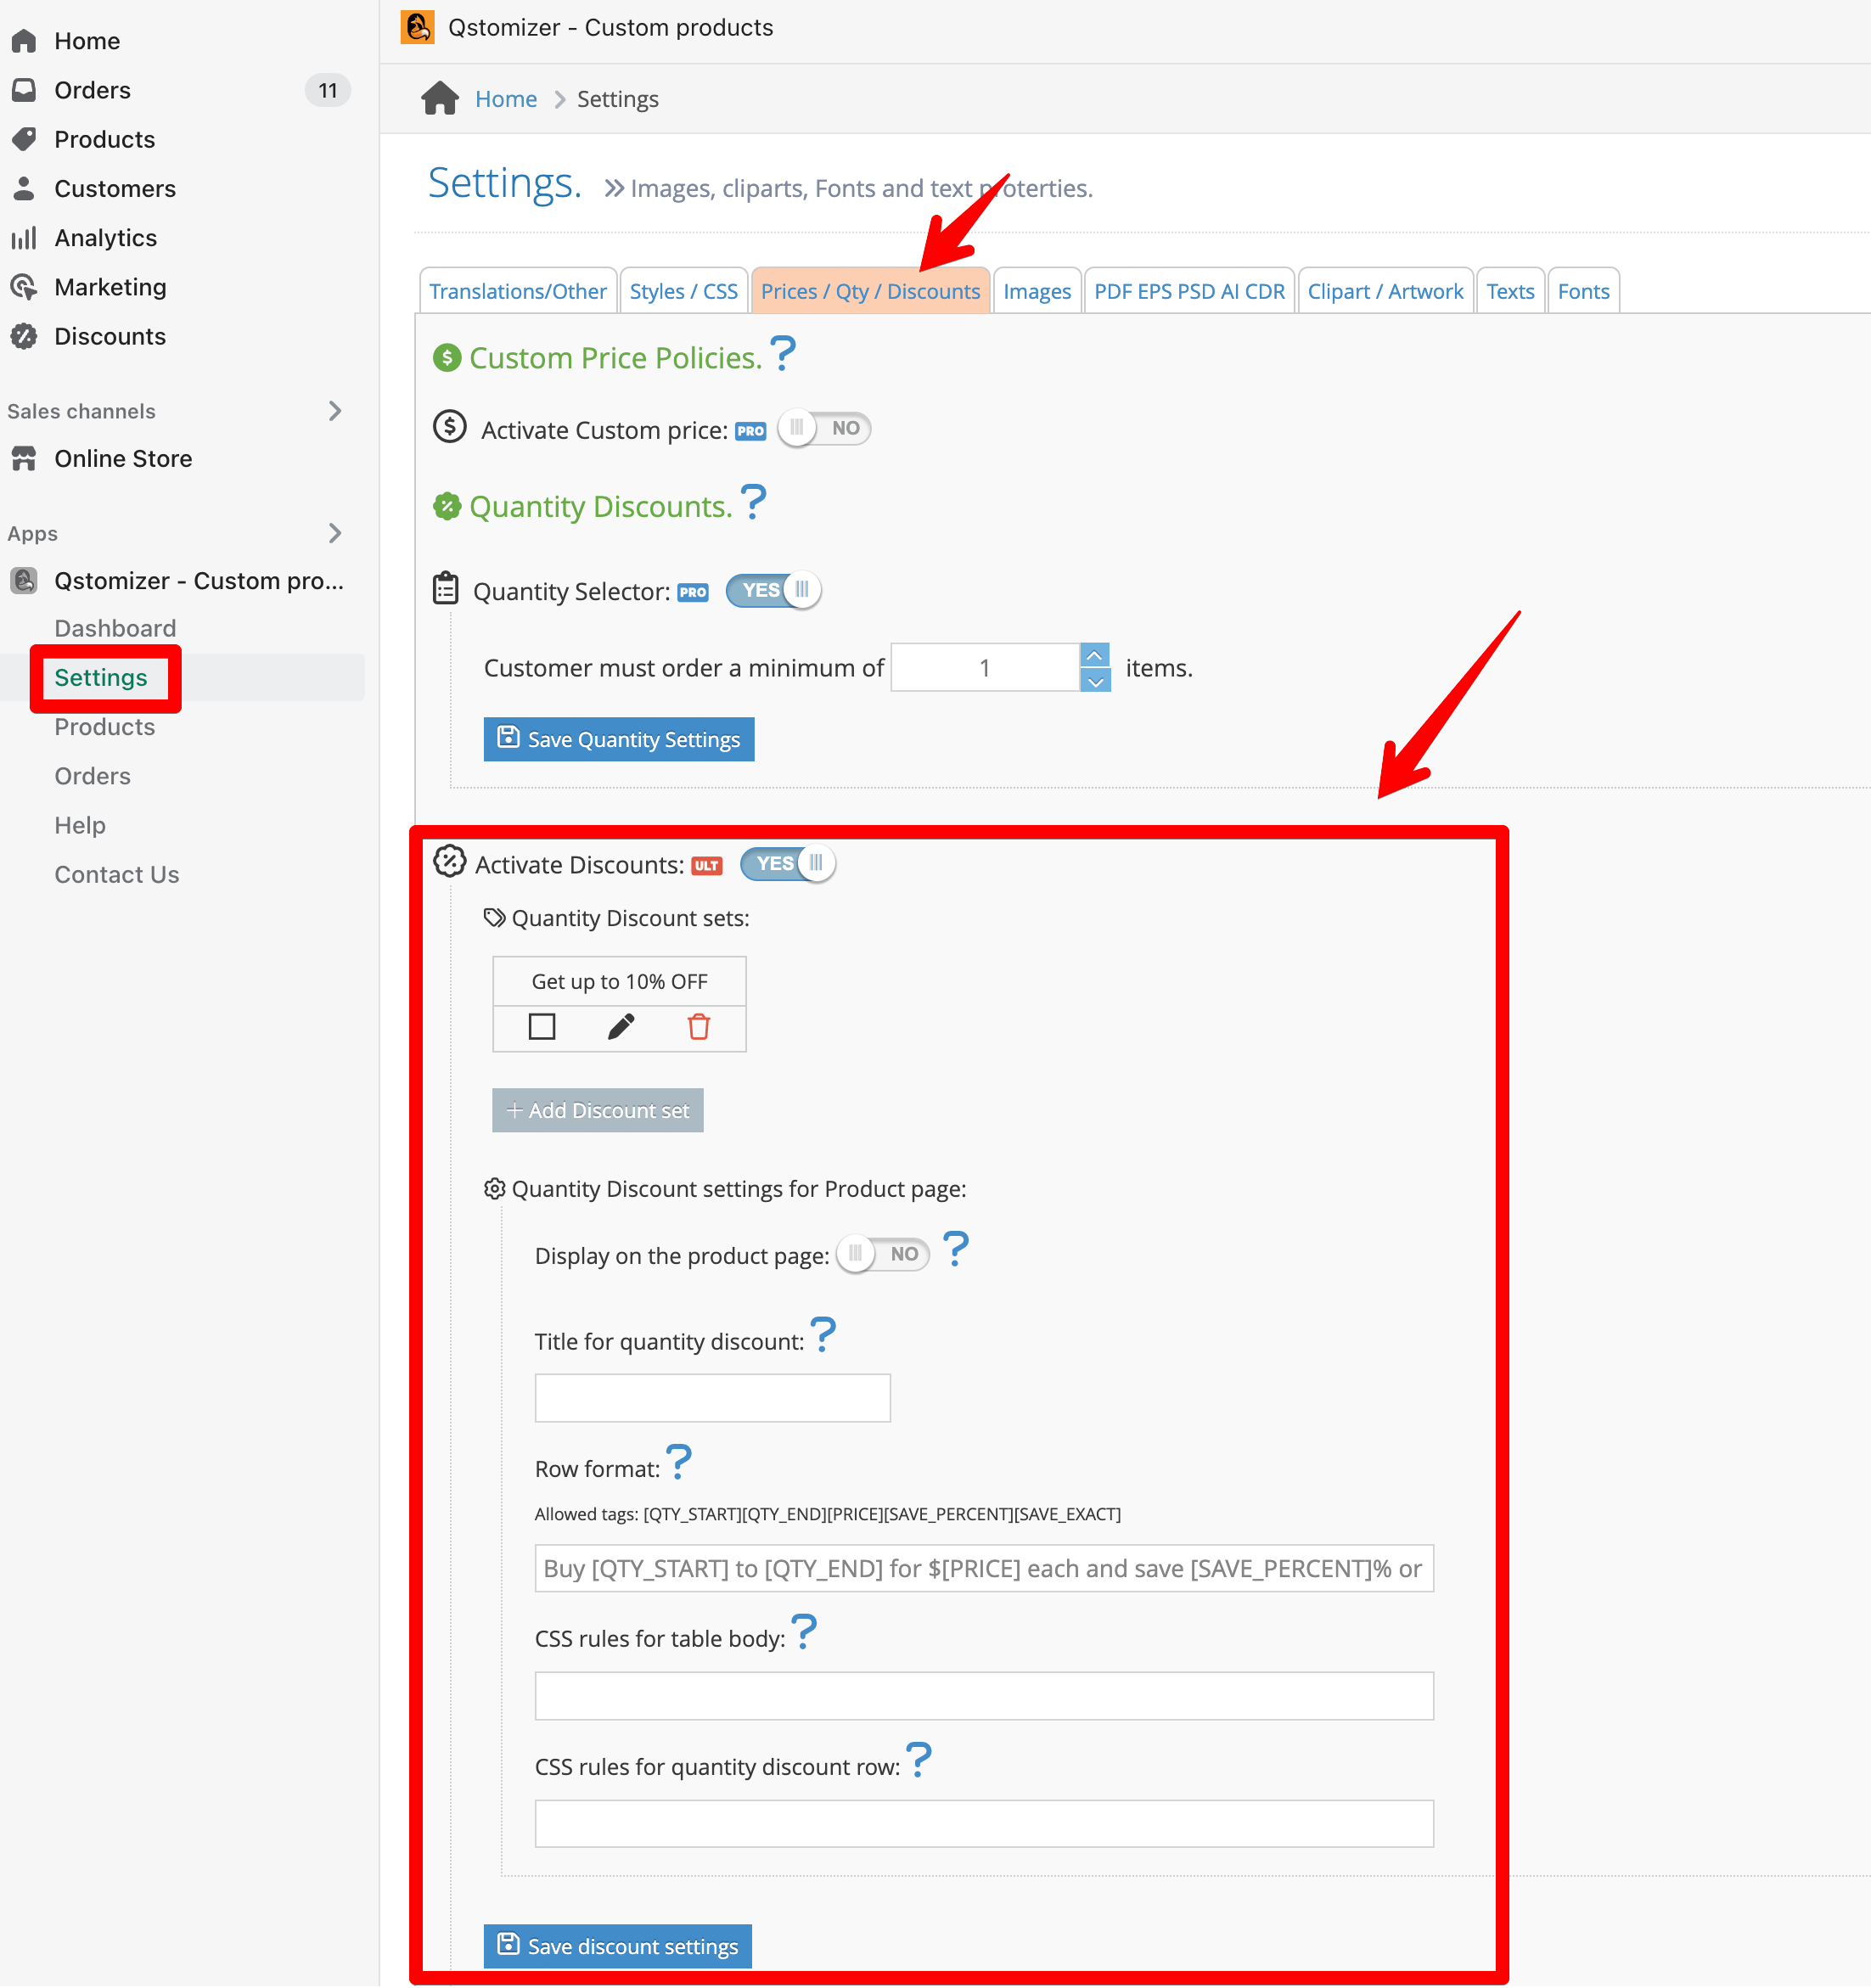Image resolution: width=1871 pixels, height=1988 pixels.
Task: Click Save discount settings button
Action: (618, 1946)
